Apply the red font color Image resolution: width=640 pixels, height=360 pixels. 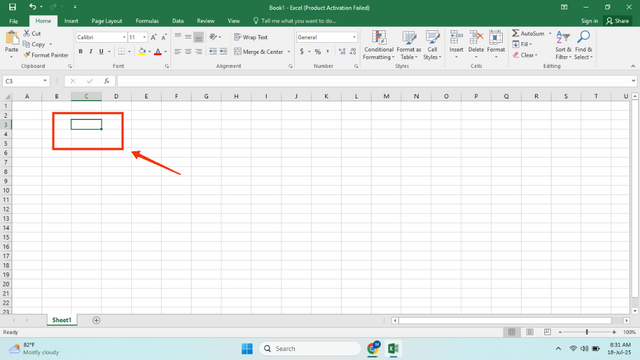[158, 51]
